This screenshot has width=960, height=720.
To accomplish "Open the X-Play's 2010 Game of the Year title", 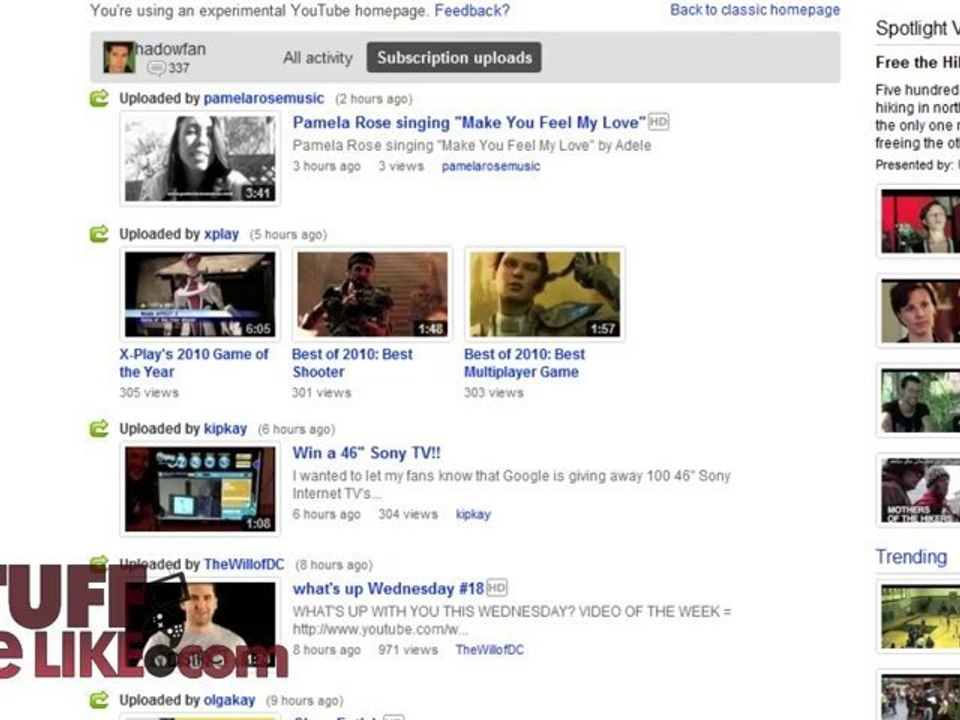I will pos(194,363).
